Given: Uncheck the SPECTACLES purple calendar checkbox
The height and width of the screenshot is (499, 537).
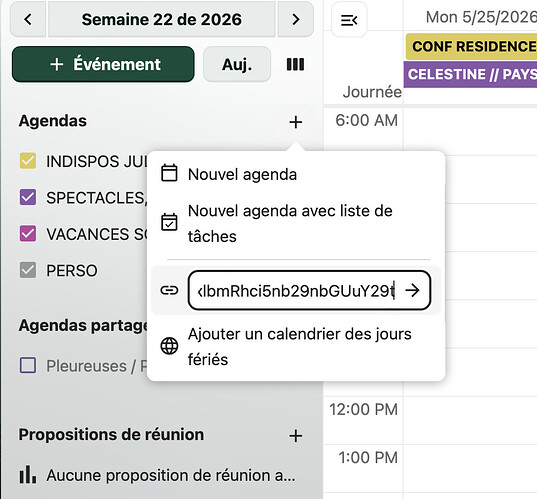Looking at the screenshot, I should (28, 197).
